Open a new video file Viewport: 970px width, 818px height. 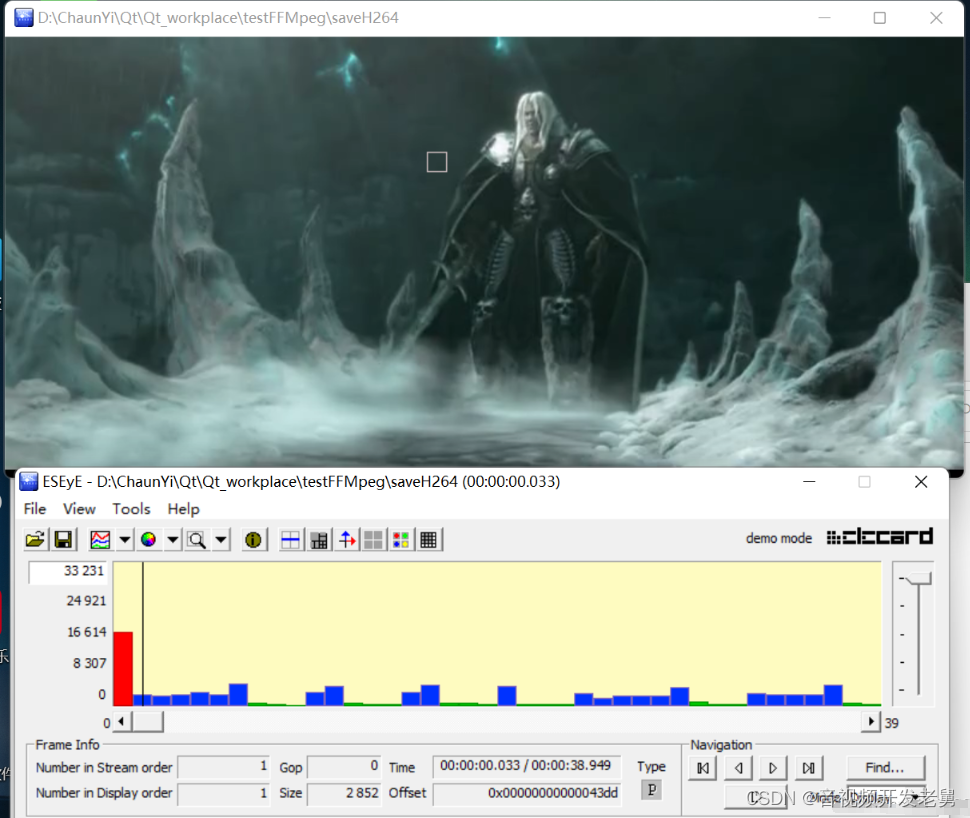click(34, 539)
